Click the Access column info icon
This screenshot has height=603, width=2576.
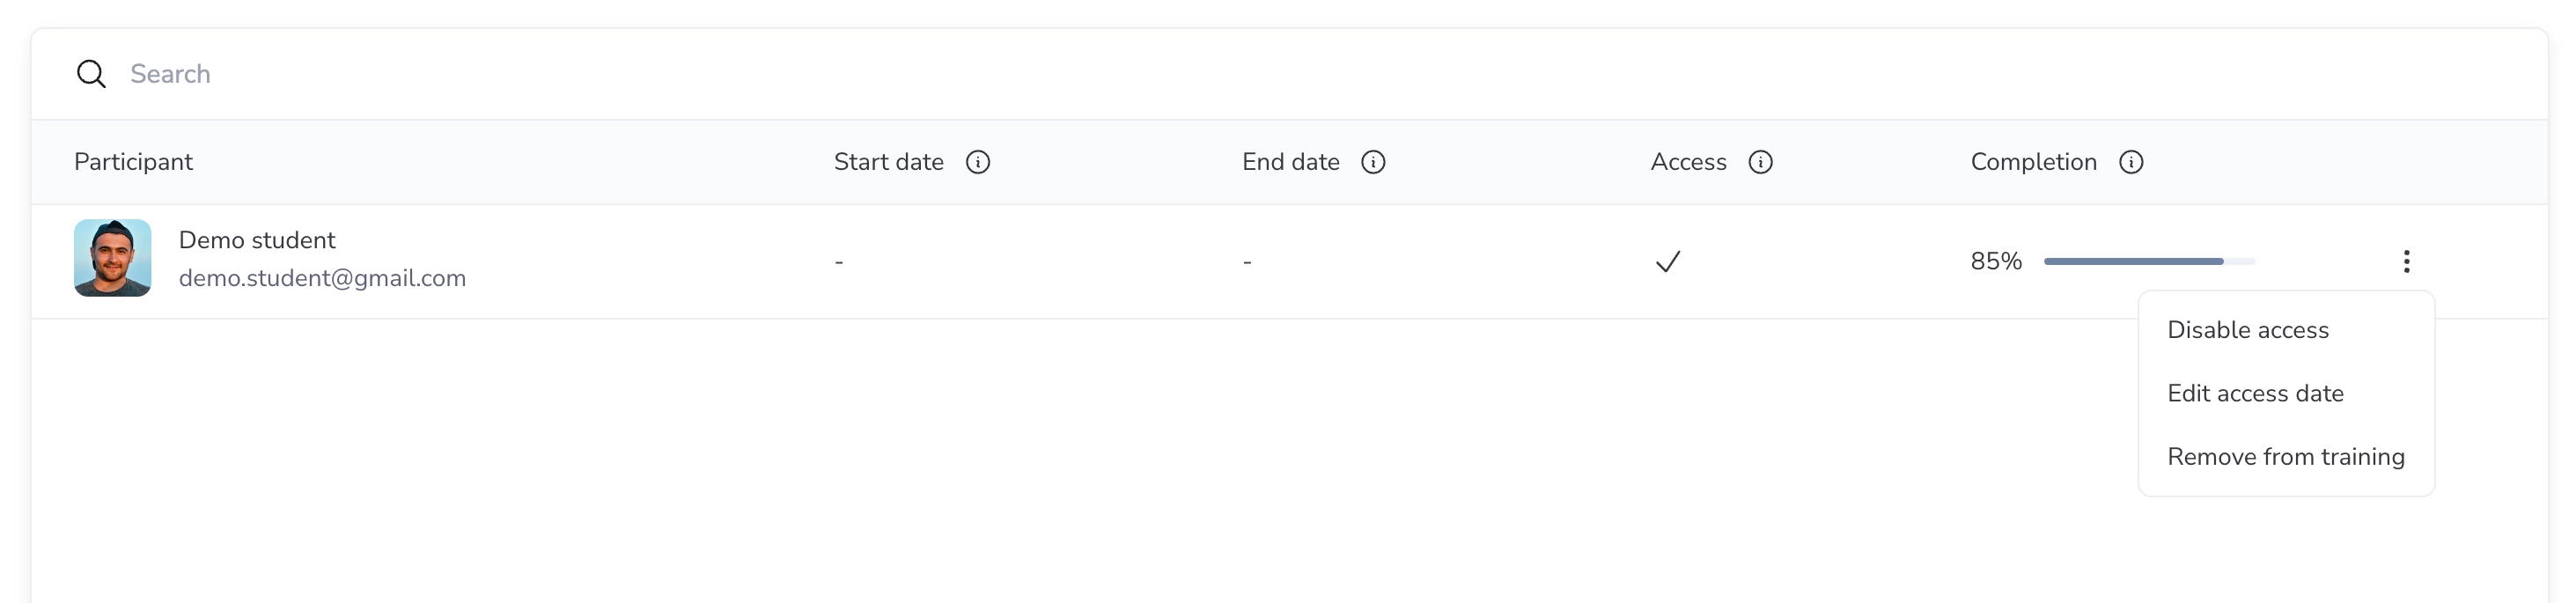[x=1760, y=162]
